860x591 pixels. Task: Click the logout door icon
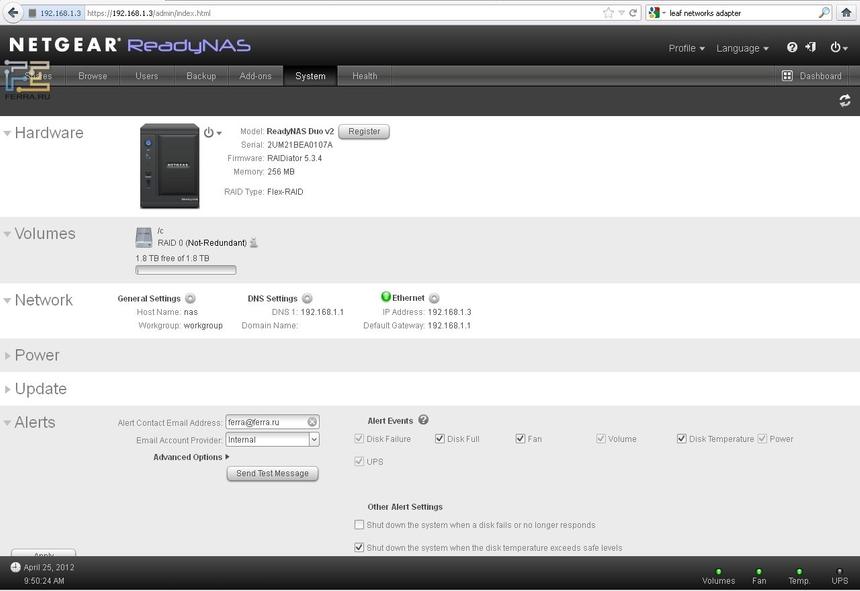[x=810, y=47]
